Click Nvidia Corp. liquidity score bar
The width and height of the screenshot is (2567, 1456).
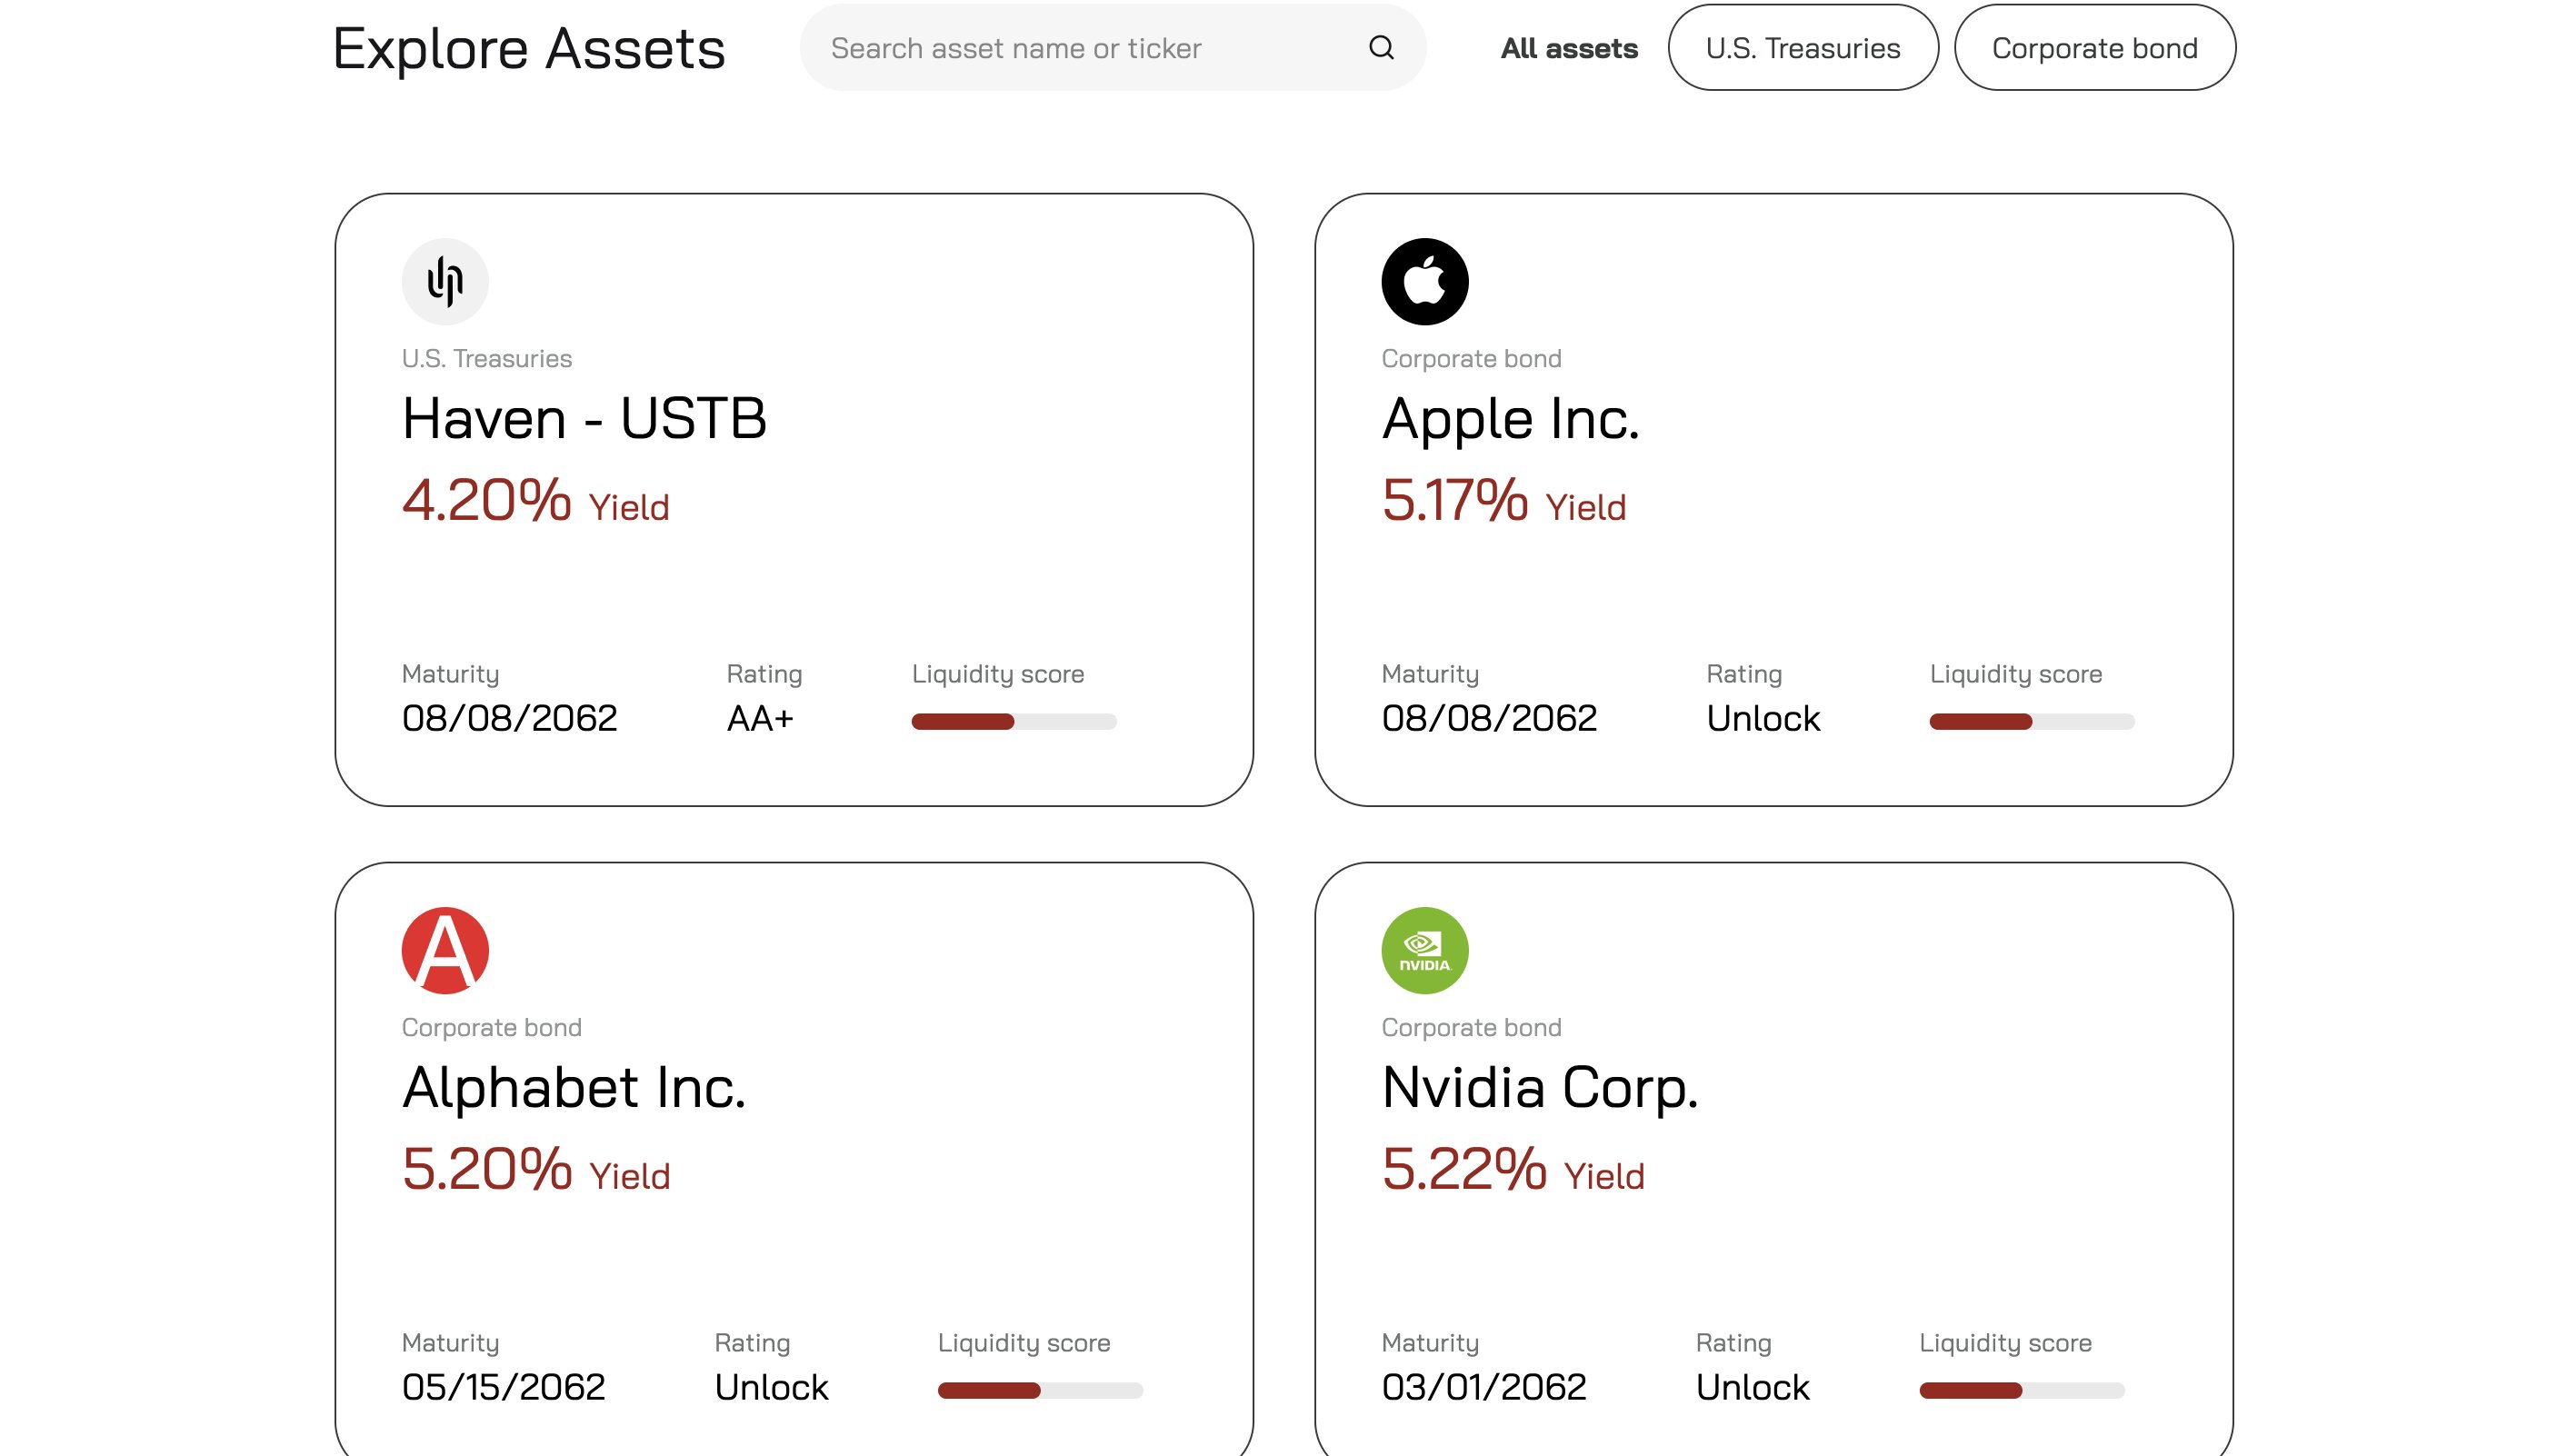(x=2021, y=1390)
